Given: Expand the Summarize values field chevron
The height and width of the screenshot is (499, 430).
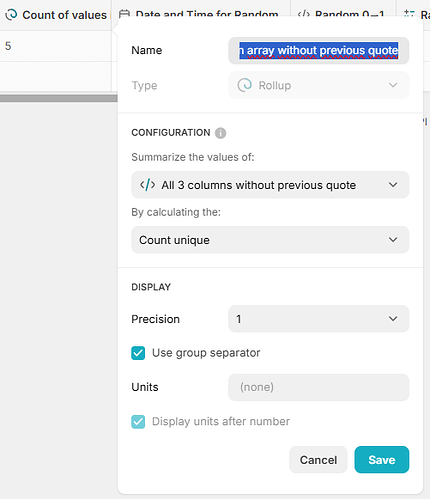Looking at the screenshot, I should pyautogui.click(x=393, y=185).
